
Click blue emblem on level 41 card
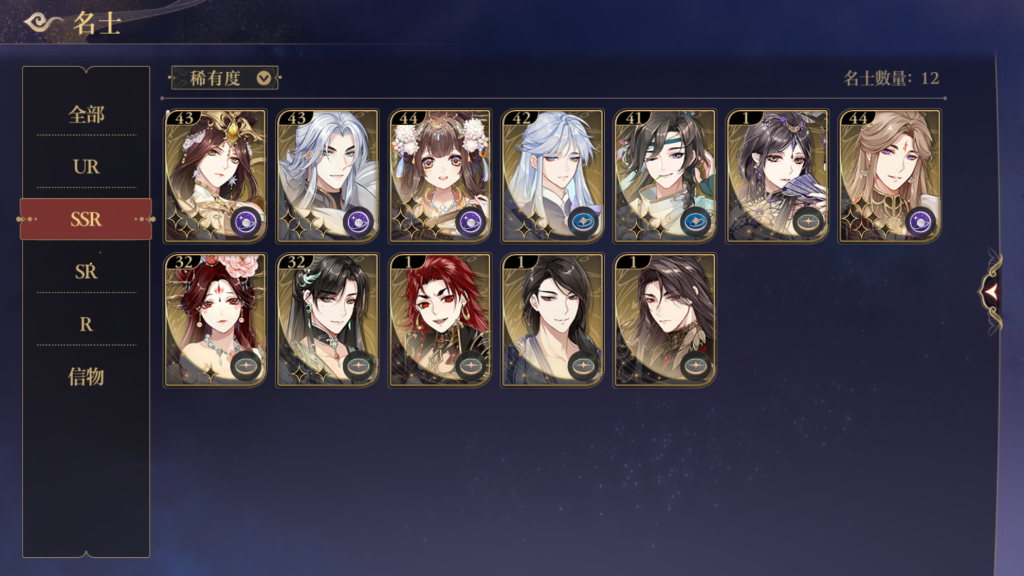pyautogui.click(x=696, y=223)
